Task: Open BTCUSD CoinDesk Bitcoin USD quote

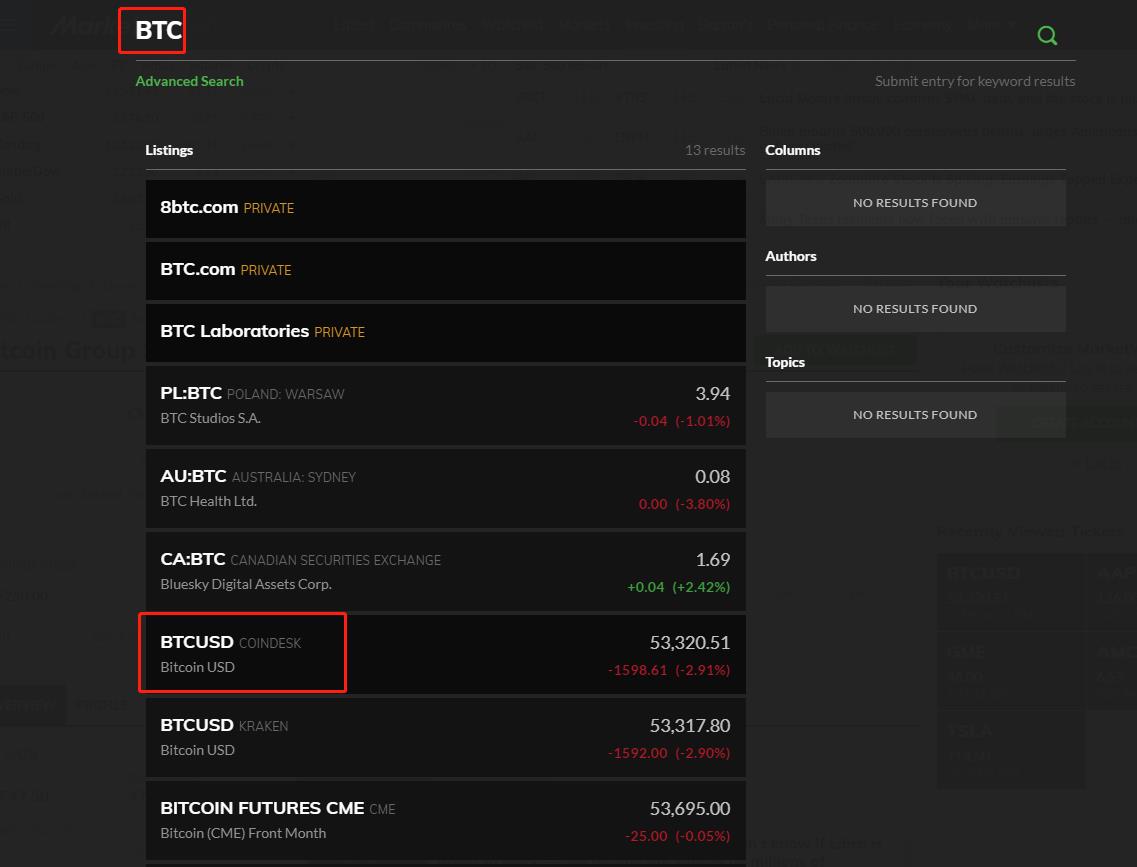Action: pos(445,654)
